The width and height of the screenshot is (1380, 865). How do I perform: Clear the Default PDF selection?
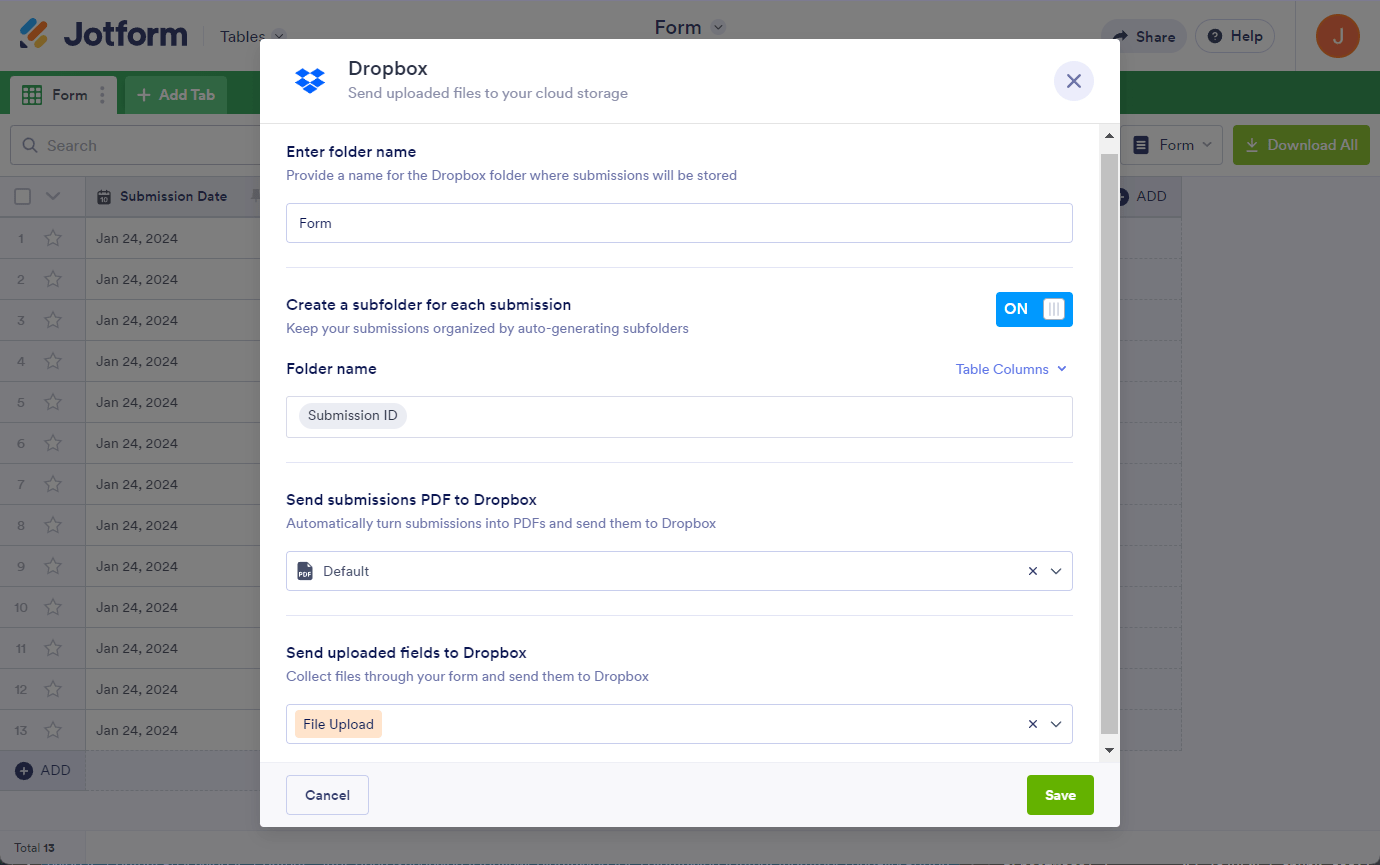pos(1032,571)
